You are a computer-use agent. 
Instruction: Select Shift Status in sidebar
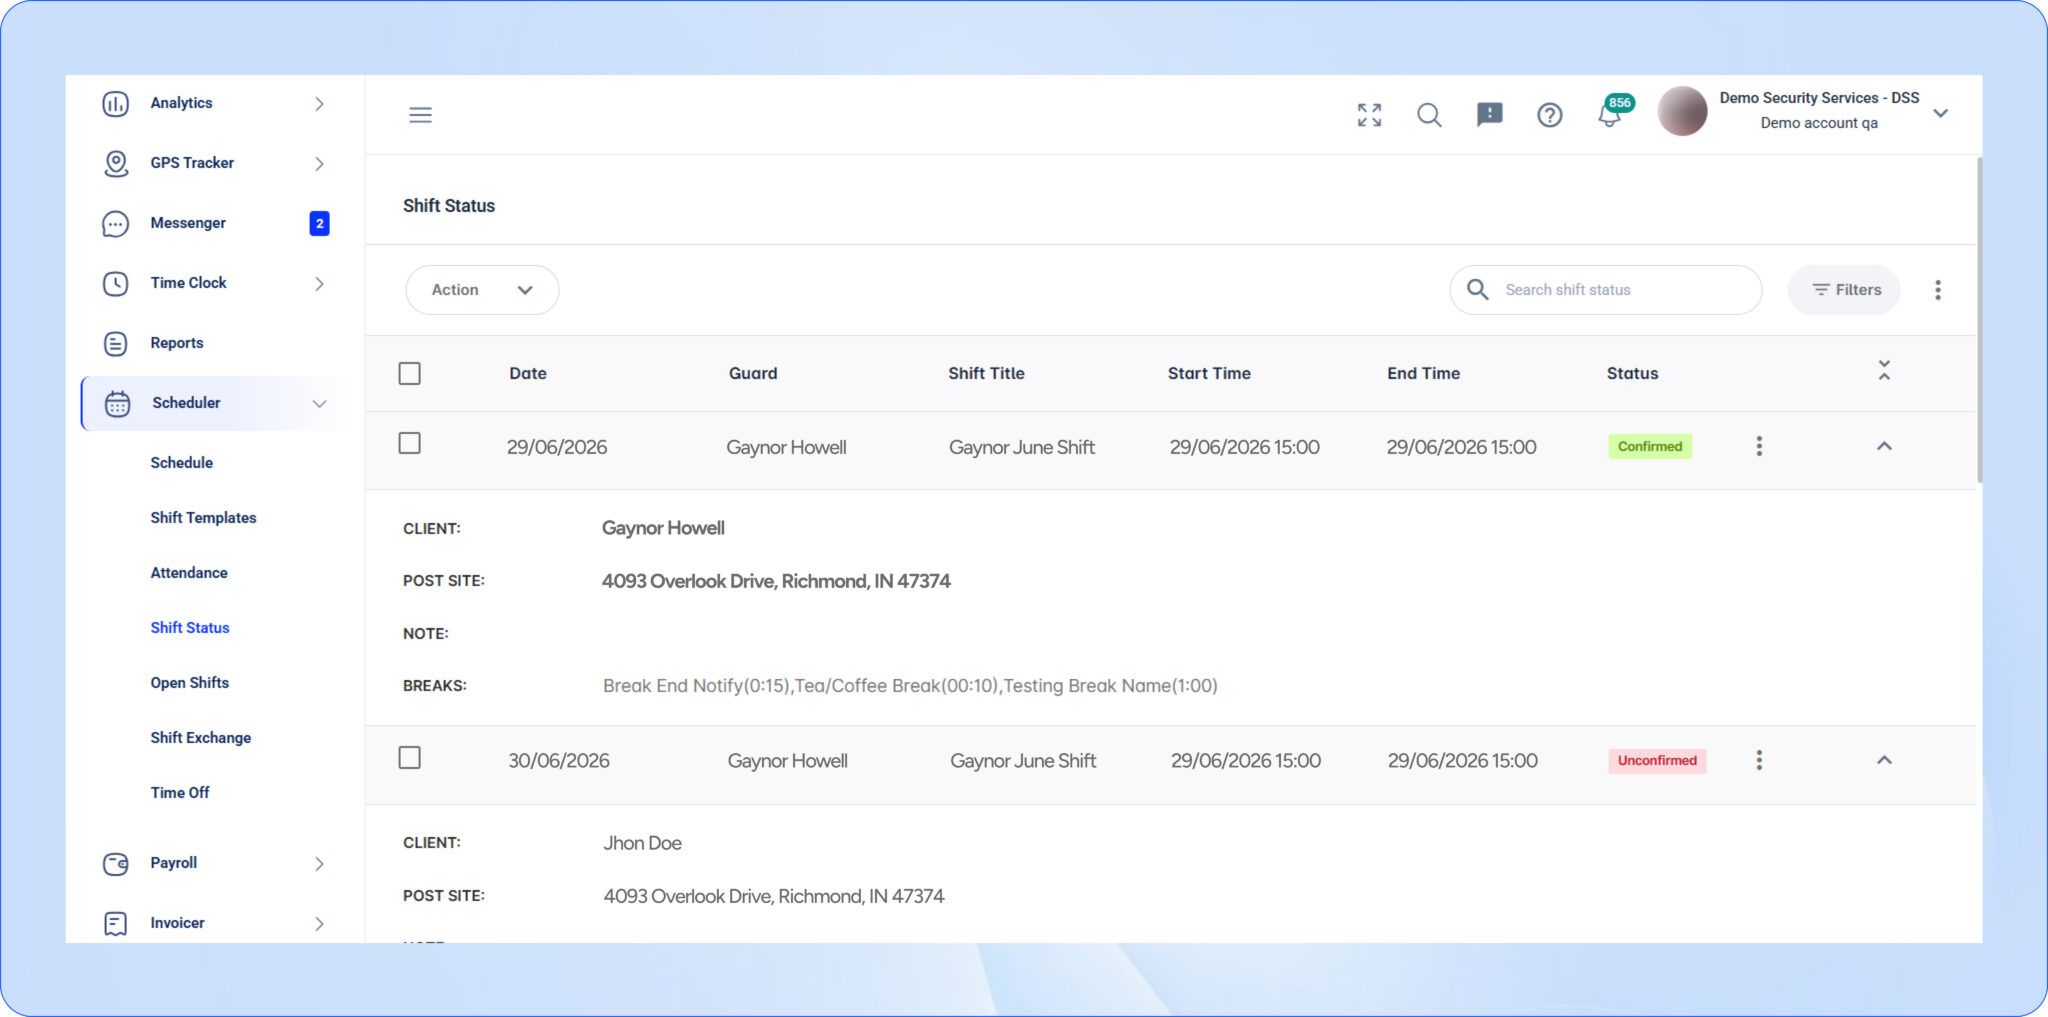tap(190, 628)
